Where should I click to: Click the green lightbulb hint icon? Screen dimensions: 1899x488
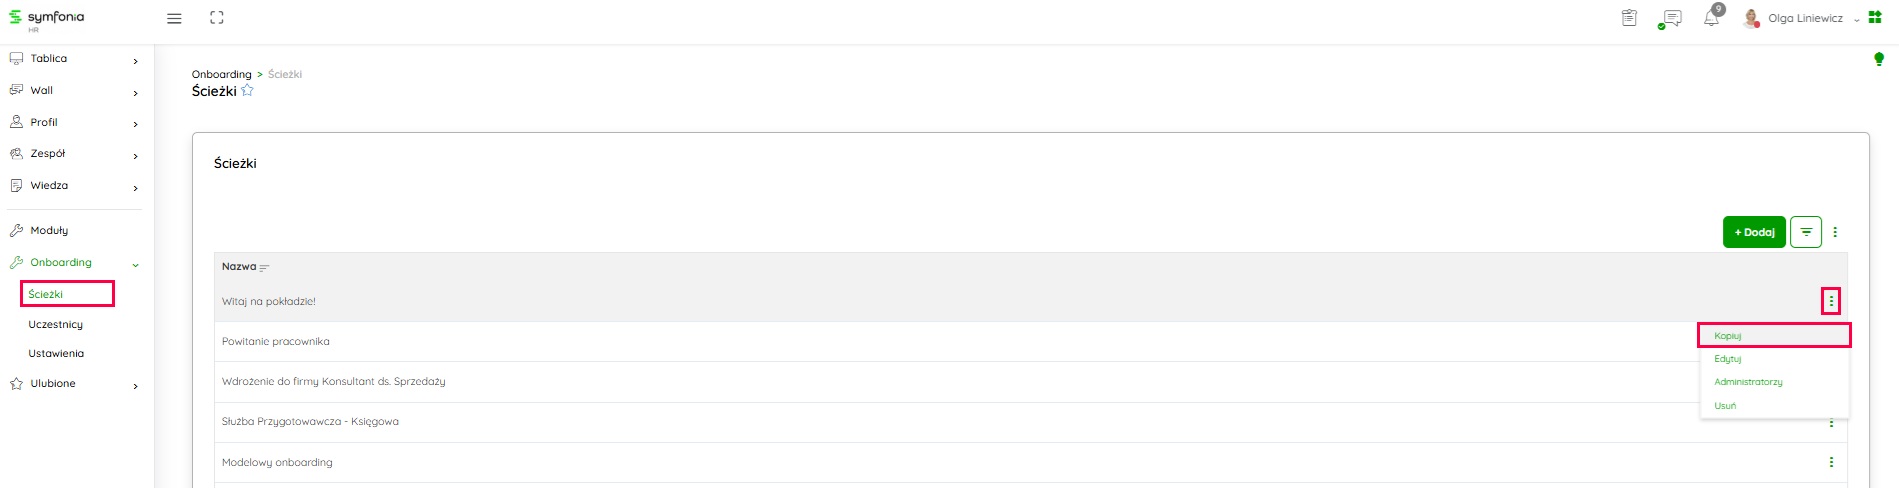(x=1879, y=60)
